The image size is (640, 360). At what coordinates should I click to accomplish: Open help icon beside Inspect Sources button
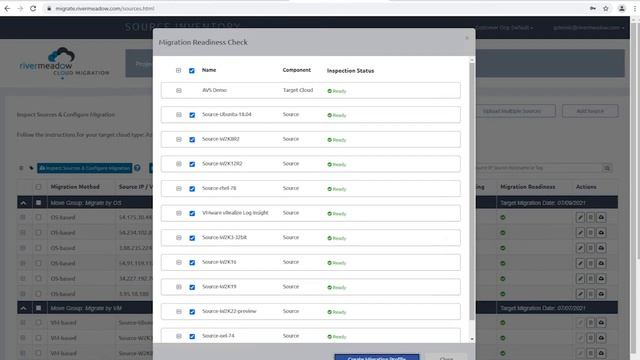coord(137,168)
